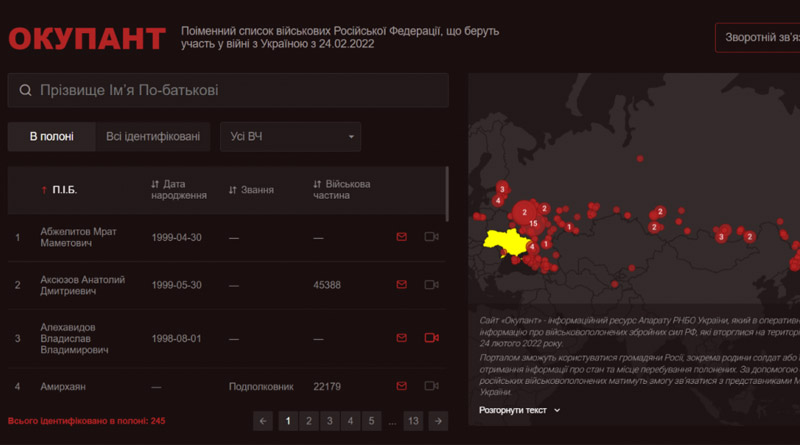Click the envelope icon for Аксюзов Анатолий
This screenshot has width=800, height=445.
pyautogui.click(x=402, y=285)
